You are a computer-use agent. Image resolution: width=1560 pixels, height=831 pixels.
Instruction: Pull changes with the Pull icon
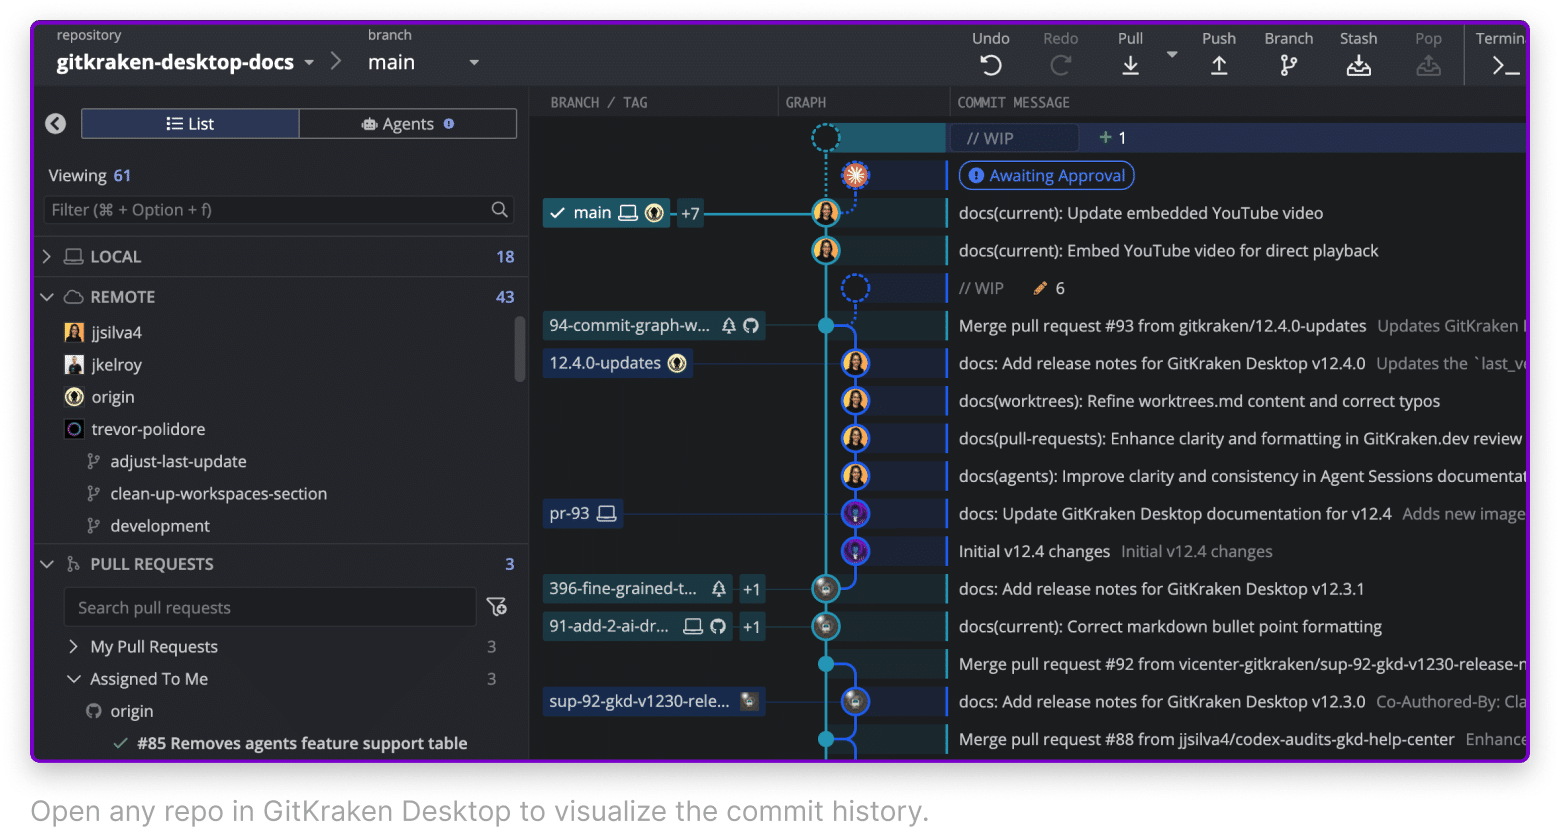click(1130, 66)
